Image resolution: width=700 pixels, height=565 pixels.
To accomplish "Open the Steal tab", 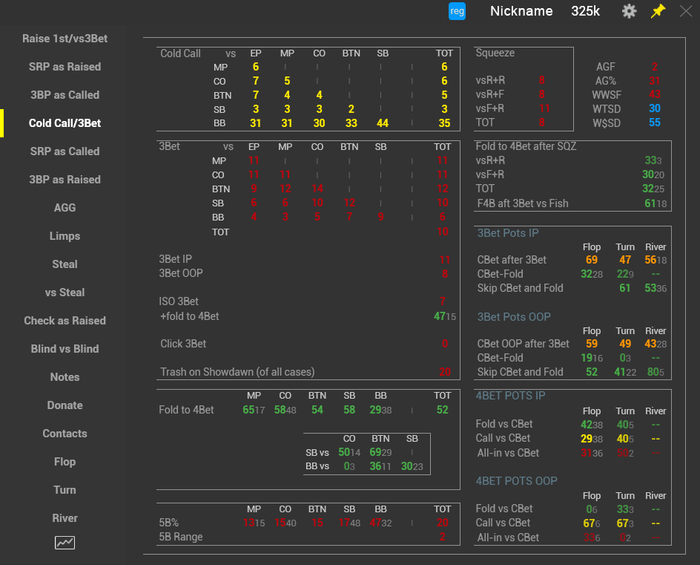I will (x=65, y=264).
